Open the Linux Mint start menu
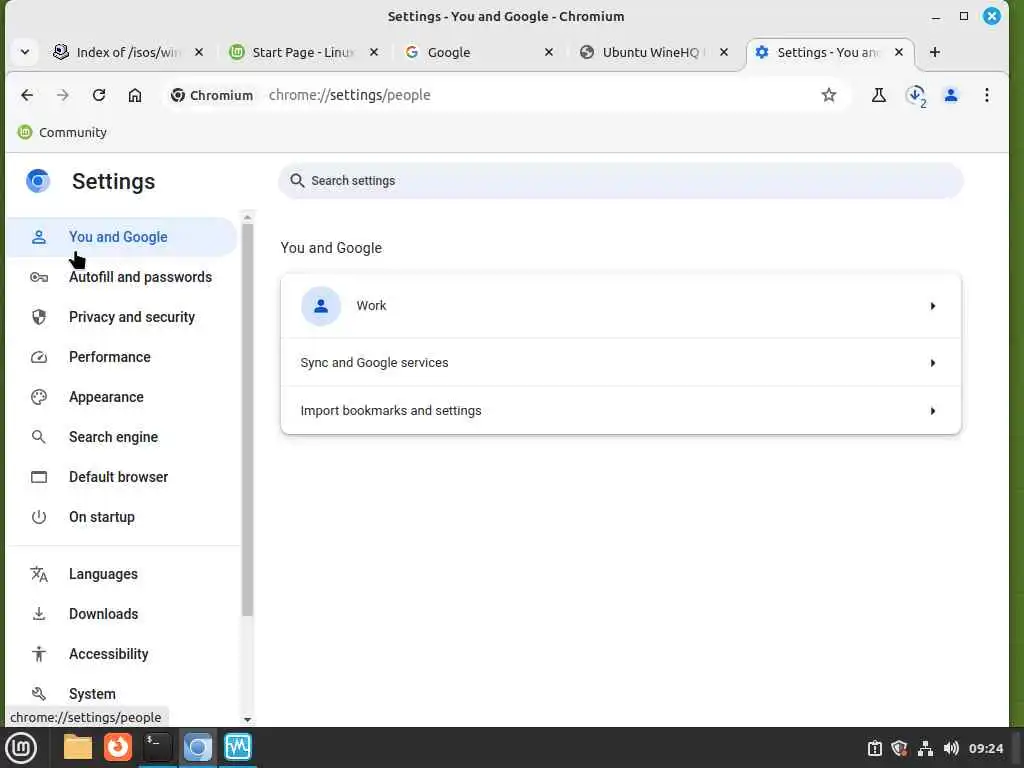Image resolution: width=1024 pixels, height=768 pixels. pos(22,748)
